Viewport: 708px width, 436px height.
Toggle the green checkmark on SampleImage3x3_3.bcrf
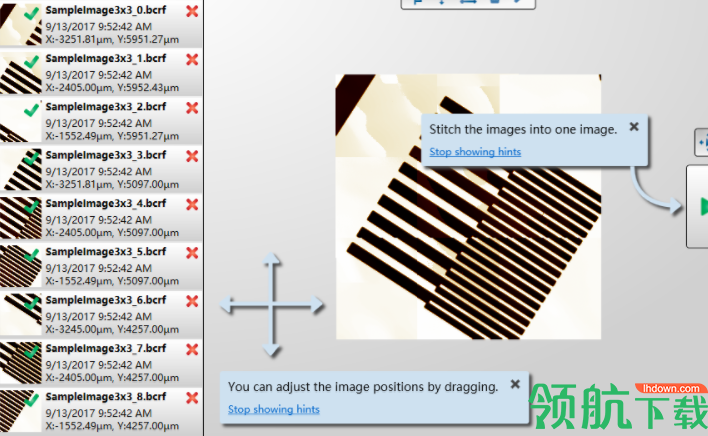coord(31,158)
